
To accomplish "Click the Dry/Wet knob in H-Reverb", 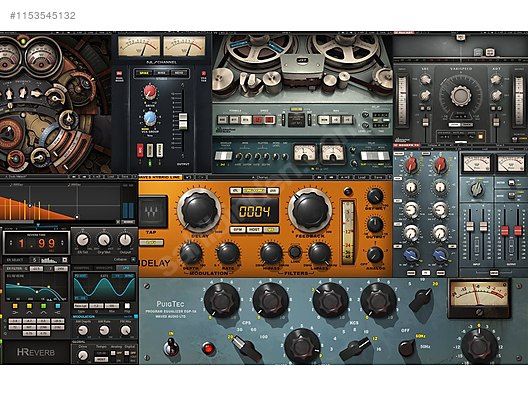I will (x=104, y=240).
